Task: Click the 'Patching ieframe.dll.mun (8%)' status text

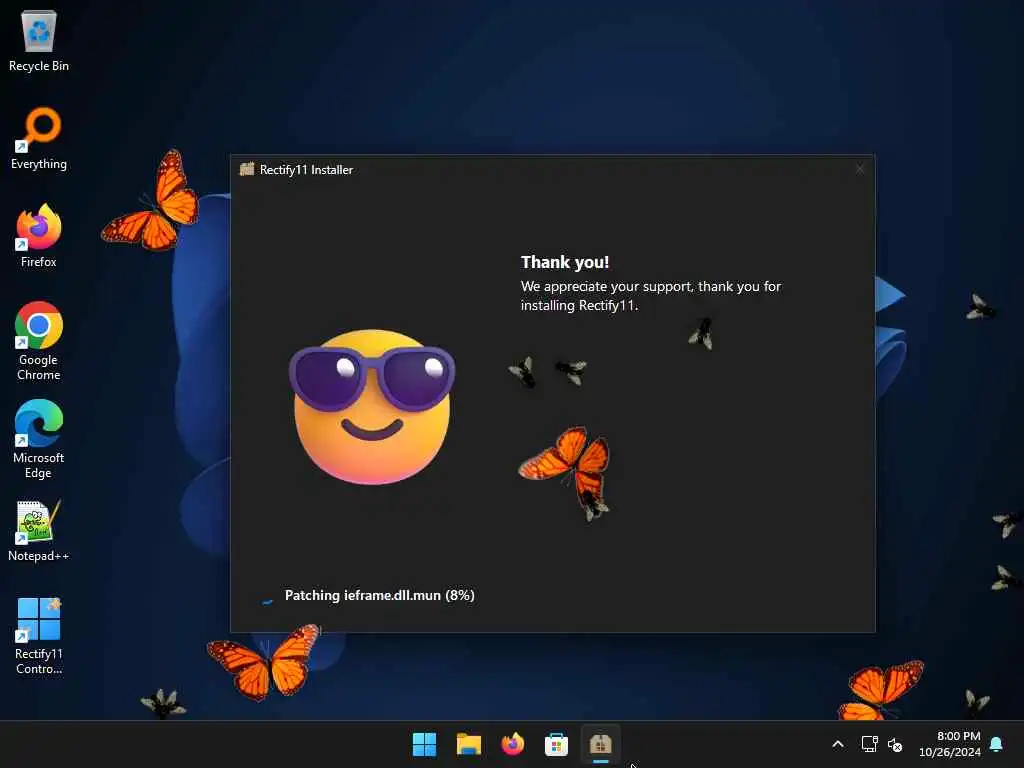Action: coord(379,595)
